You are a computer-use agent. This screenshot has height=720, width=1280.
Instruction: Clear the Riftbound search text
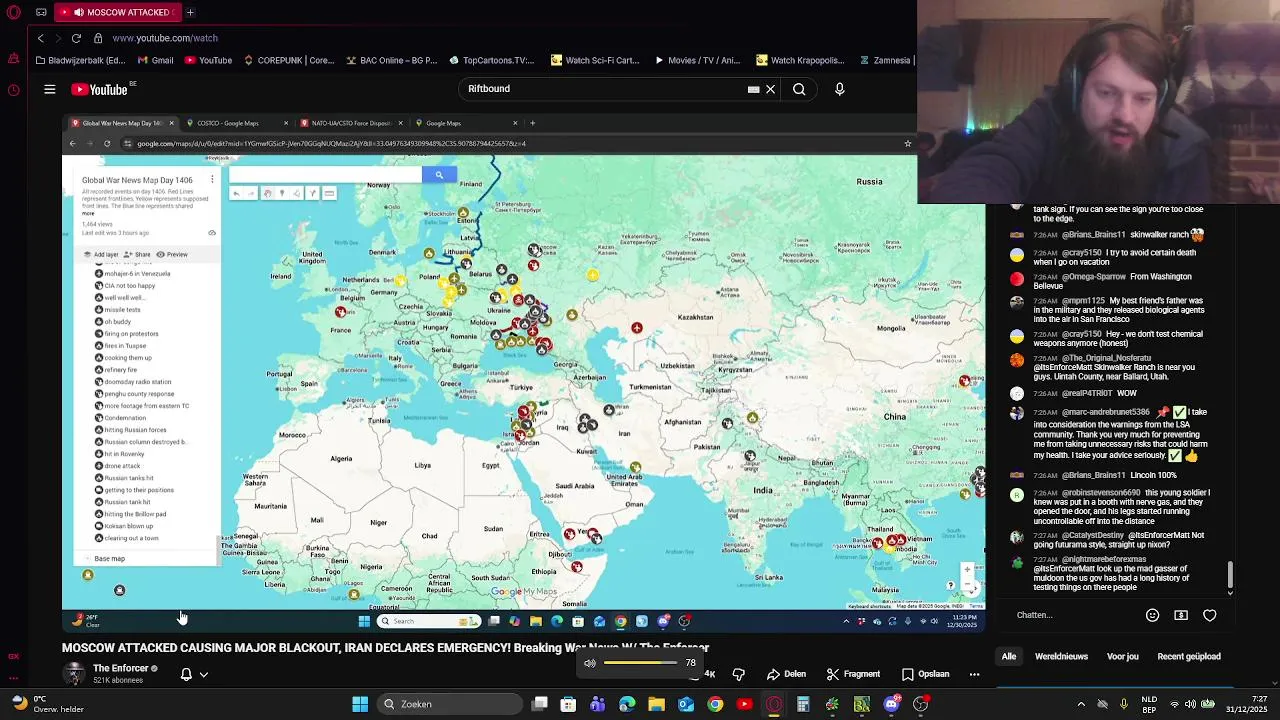pyautogui.click(x=770, y=89)
